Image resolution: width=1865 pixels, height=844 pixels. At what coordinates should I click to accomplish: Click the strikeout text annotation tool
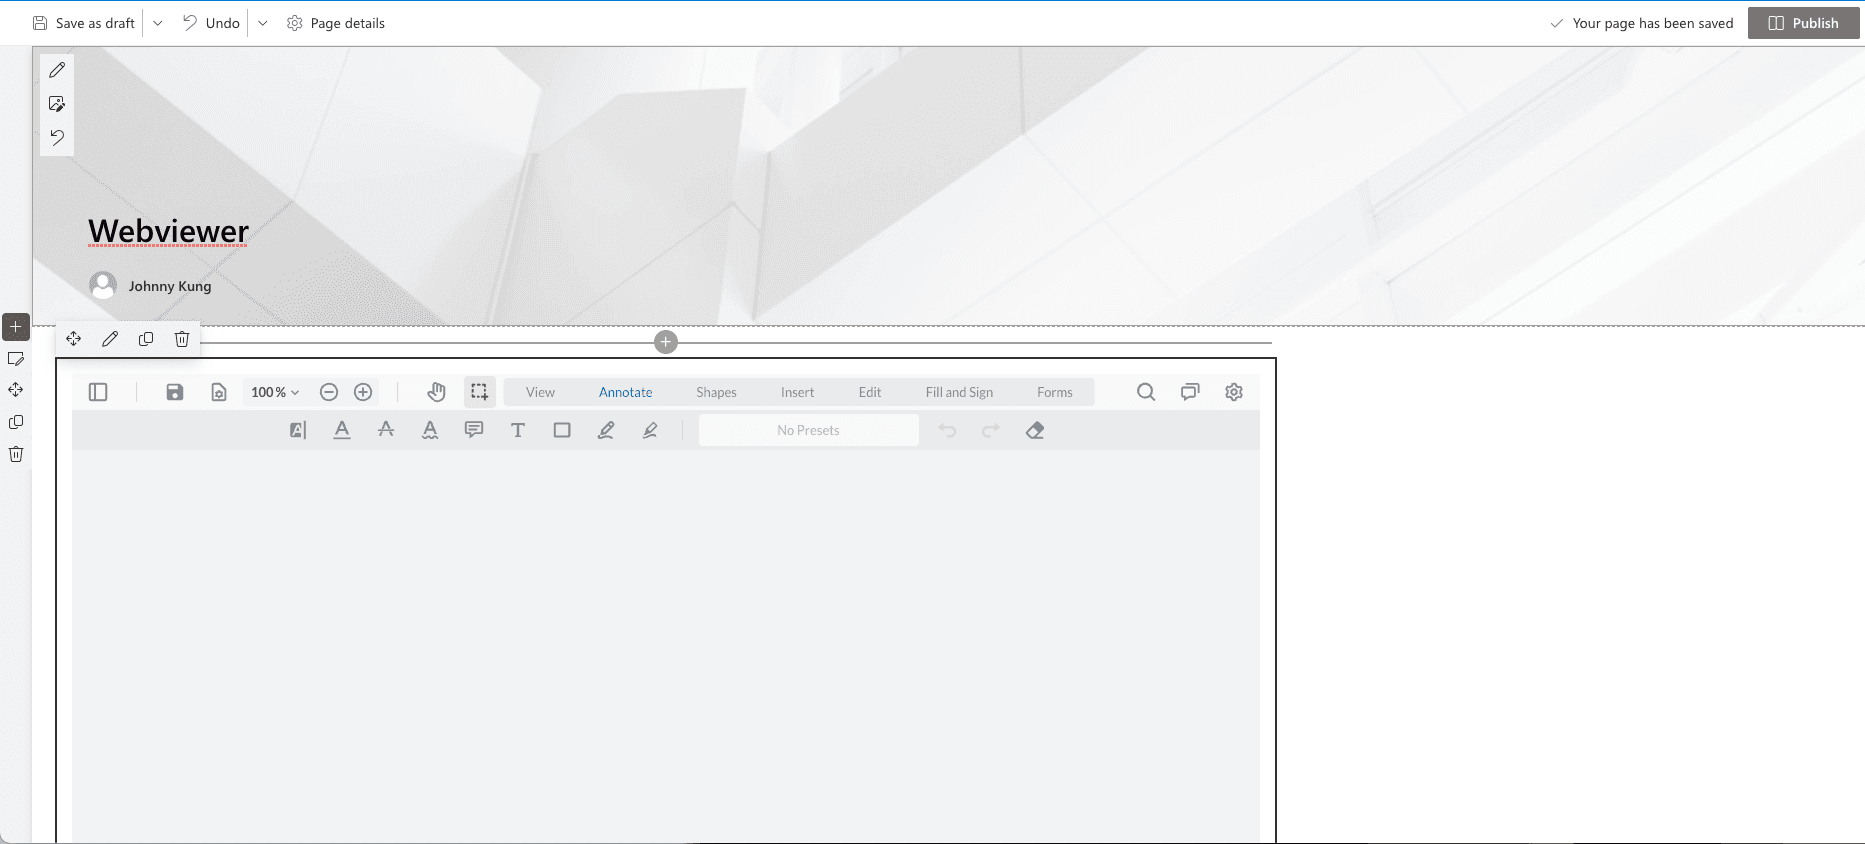pyautogui.click(x=386, y=430)
